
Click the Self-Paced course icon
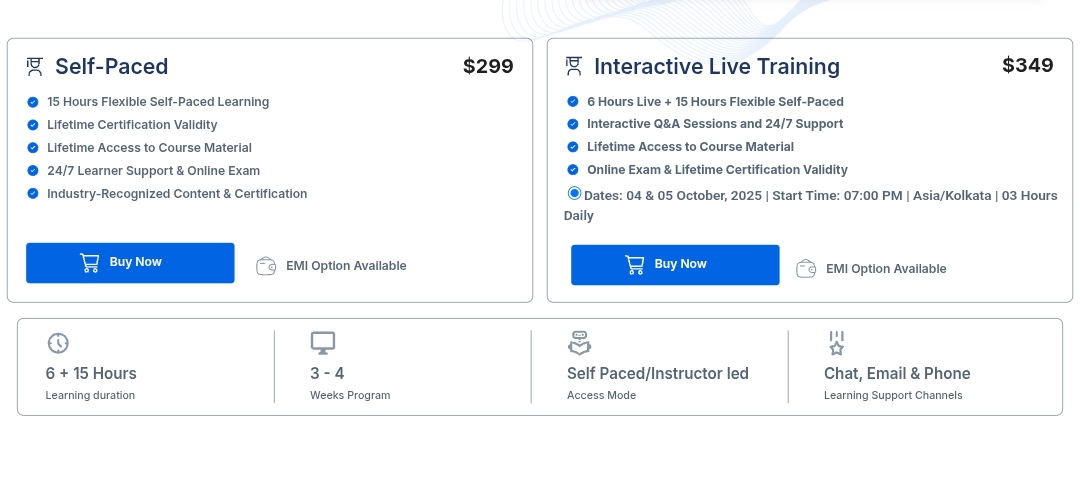35,67
